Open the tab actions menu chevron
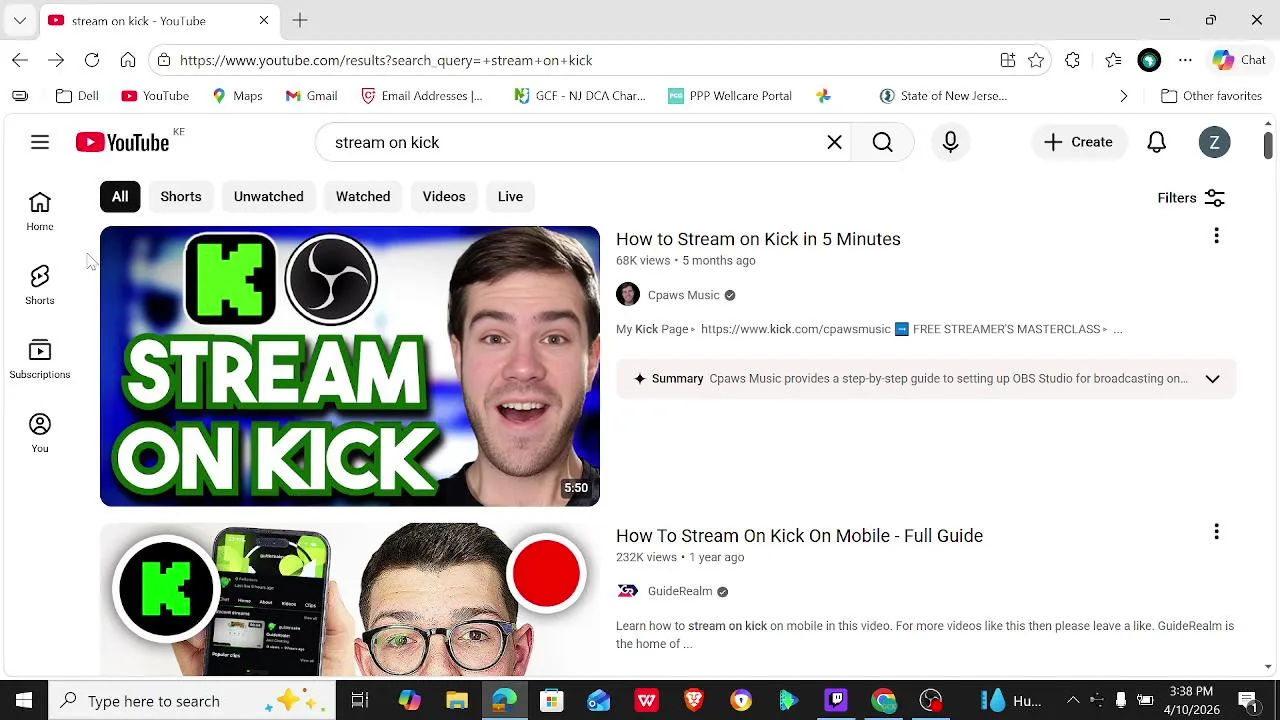This screenshot has width=1280, height=720. 20,20
